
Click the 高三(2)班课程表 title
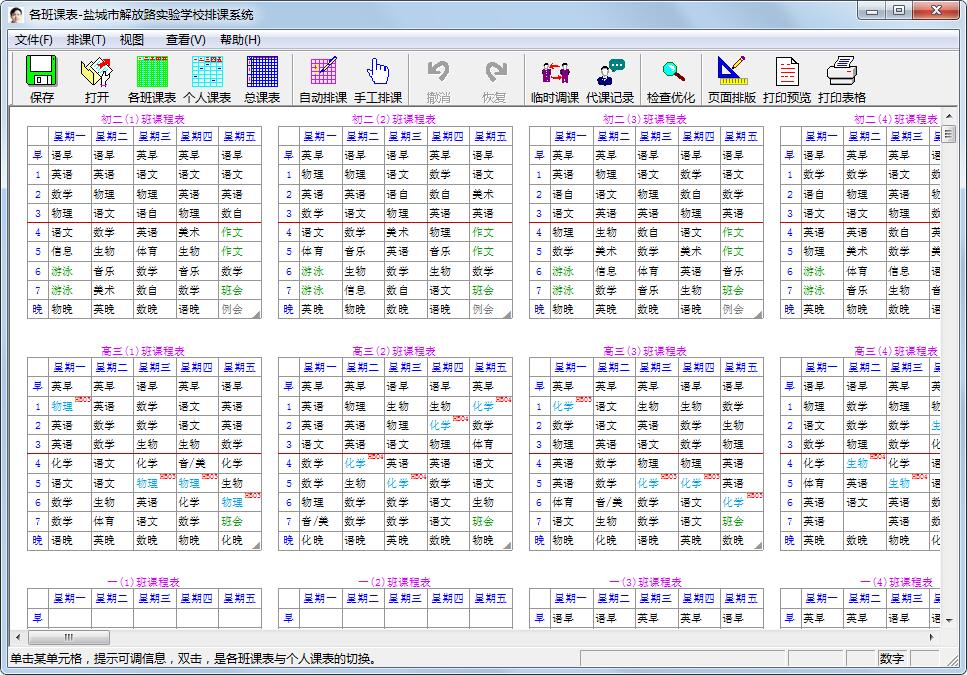coord(394,351)
